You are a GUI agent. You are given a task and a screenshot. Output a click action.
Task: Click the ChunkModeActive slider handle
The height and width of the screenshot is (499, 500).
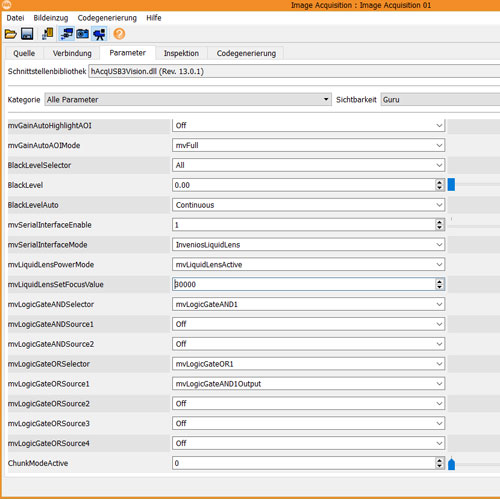pos(451,463)
